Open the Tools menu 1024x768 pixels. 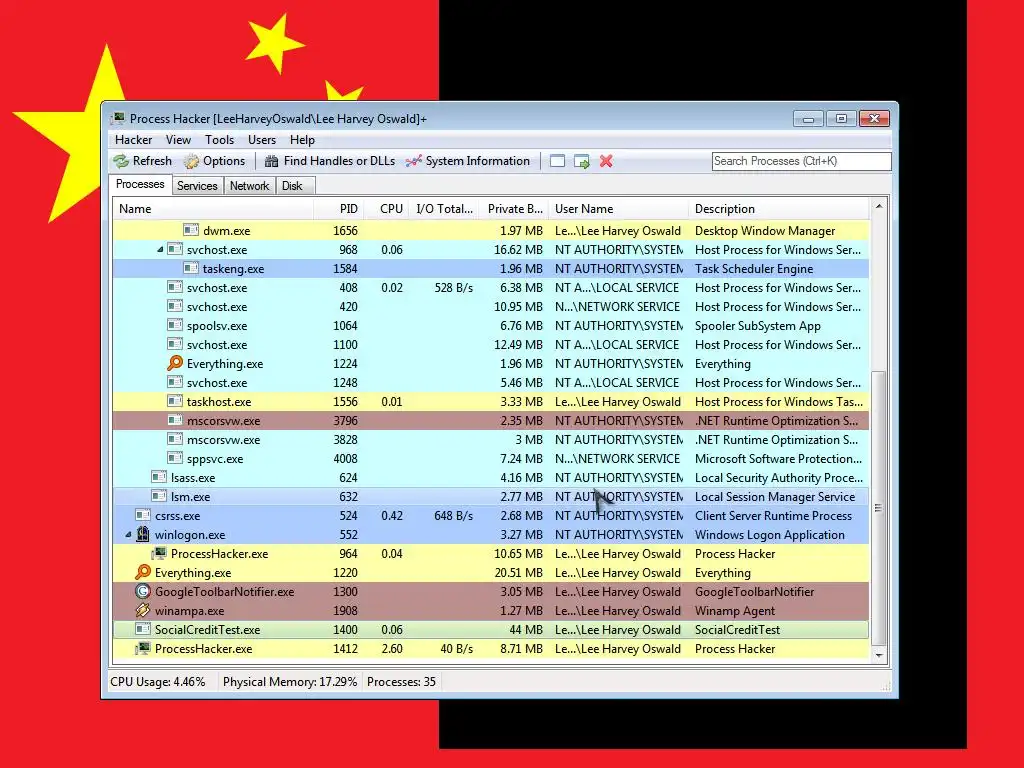pyautogui.click(x=219, y=140)
